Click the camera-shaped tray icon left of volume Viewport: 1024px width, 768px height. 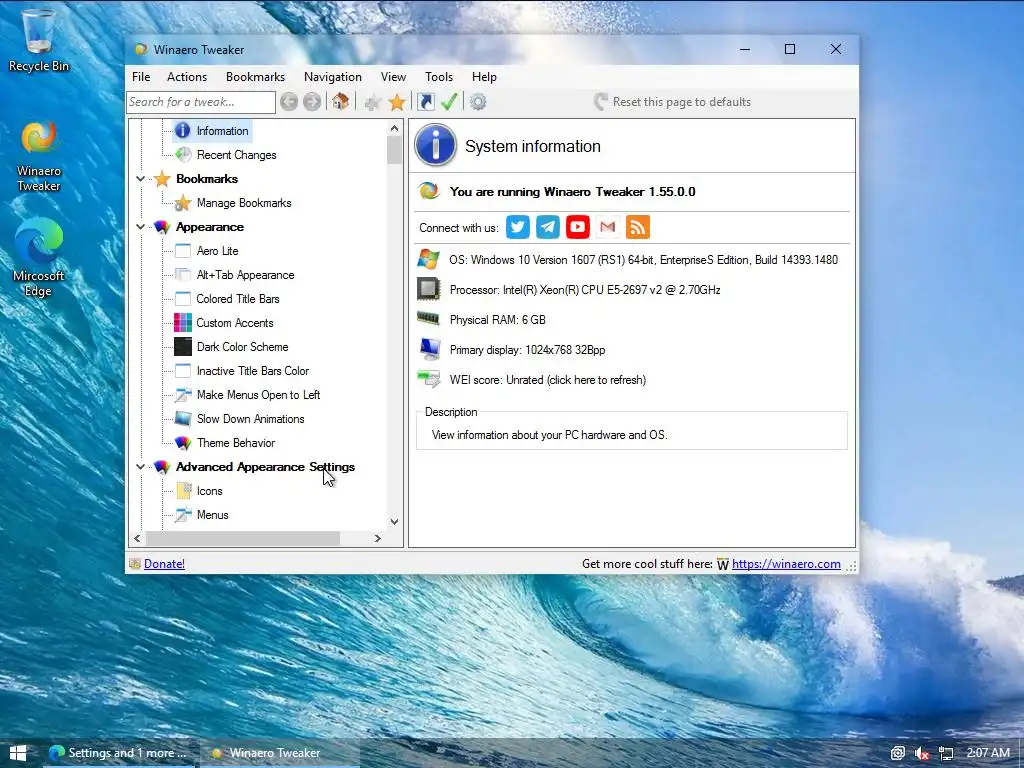[x=898, y=754]
